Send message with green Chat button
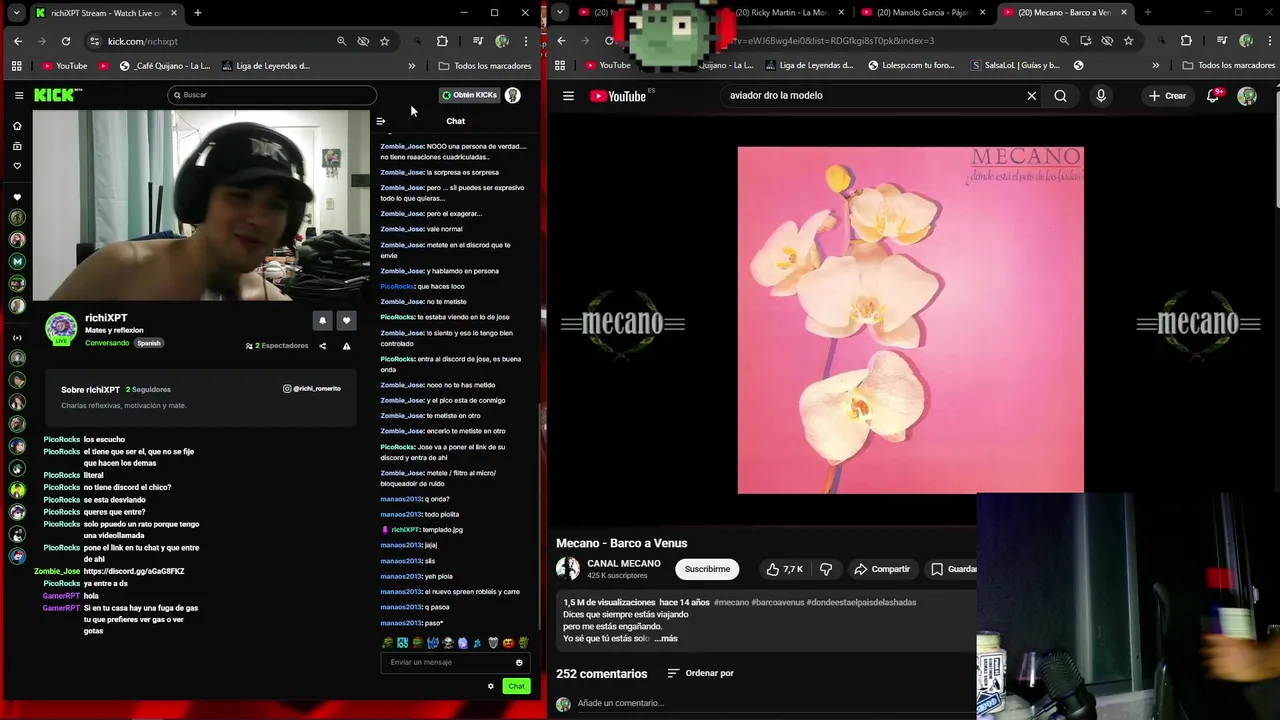The height and width of the screenshot is (720, 1280). (516, 686)
